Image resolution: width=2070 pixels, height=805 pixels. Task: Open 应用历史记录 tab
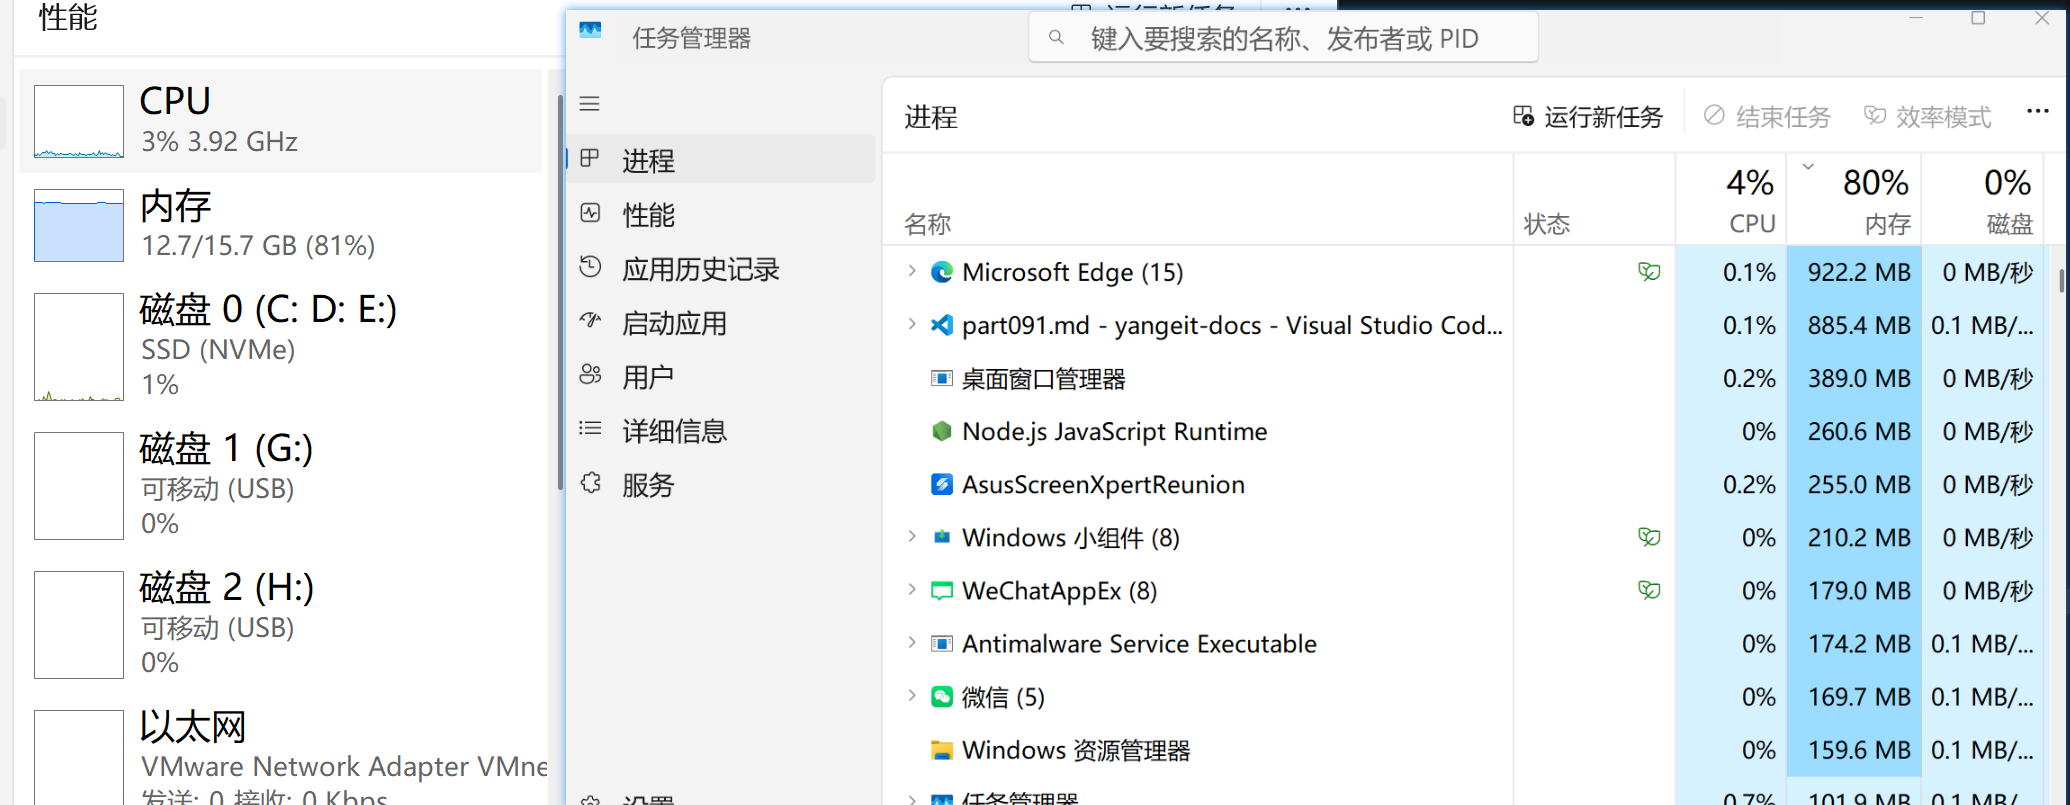(x=721, y=267)
